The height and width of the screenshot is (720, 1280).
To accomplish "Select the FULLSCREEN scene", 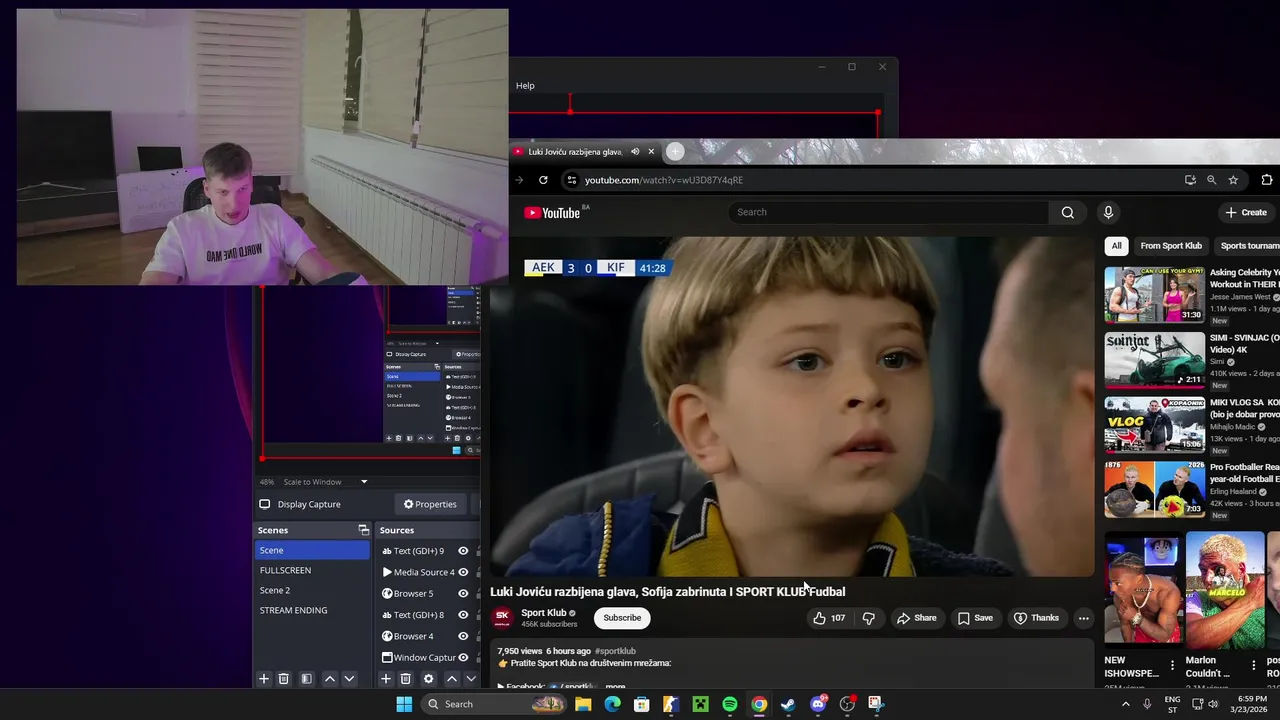I will click(312, 570).
